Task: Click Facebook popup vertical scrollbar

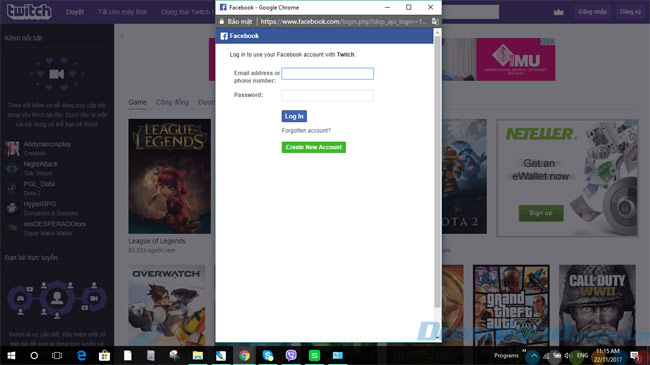Action: point(437,172)
